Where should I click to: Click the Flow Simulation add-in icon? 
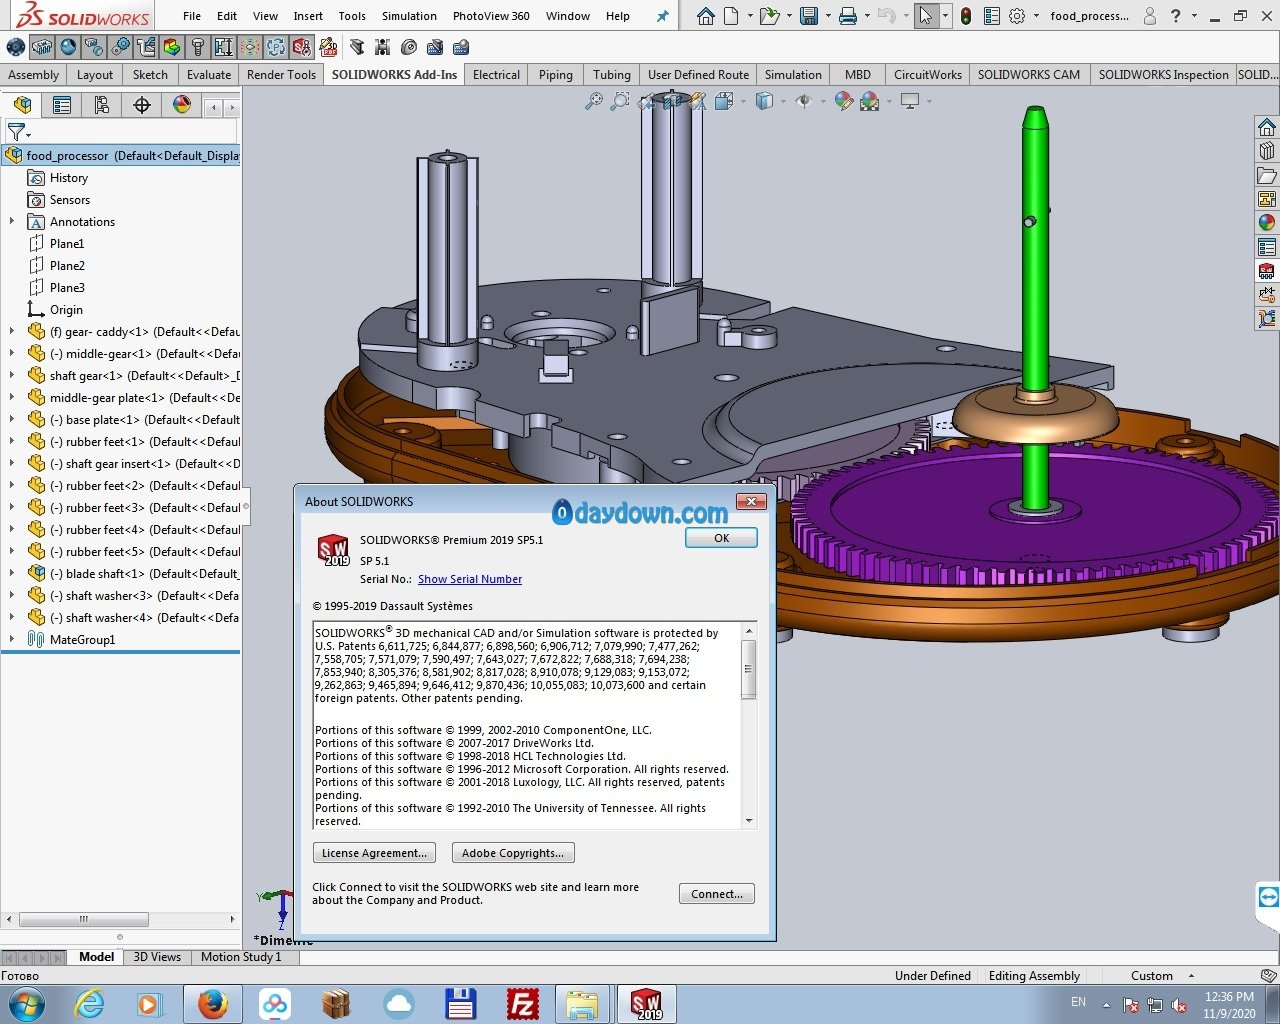[x=250, y=47]
